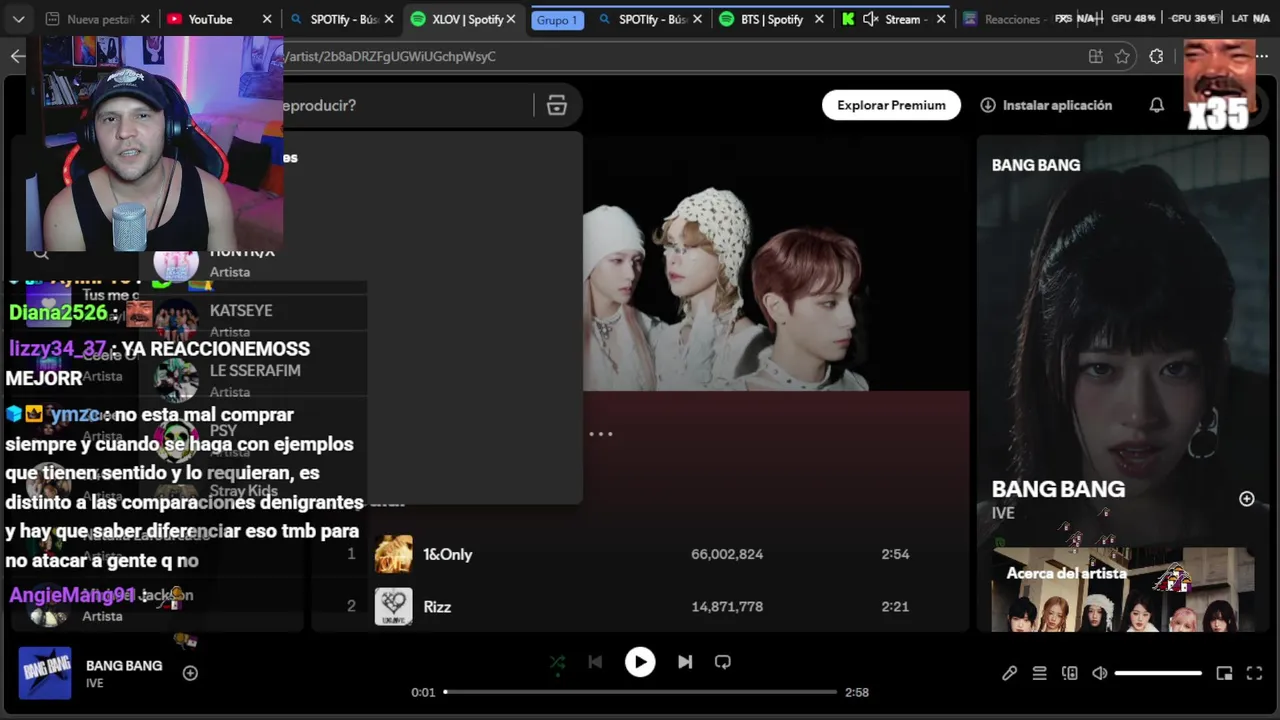Screen dimensions: 1280x720
Task: Open Acerca del artista card
Action: (1123, 590)
